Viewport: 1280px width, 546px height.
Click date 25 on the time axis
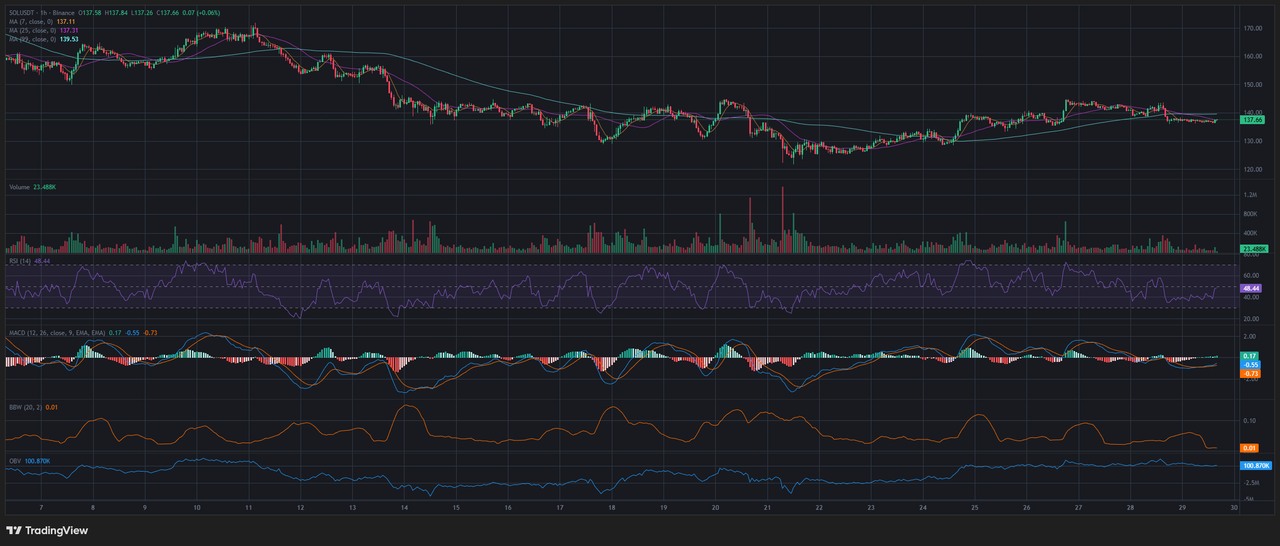[974, 508]
